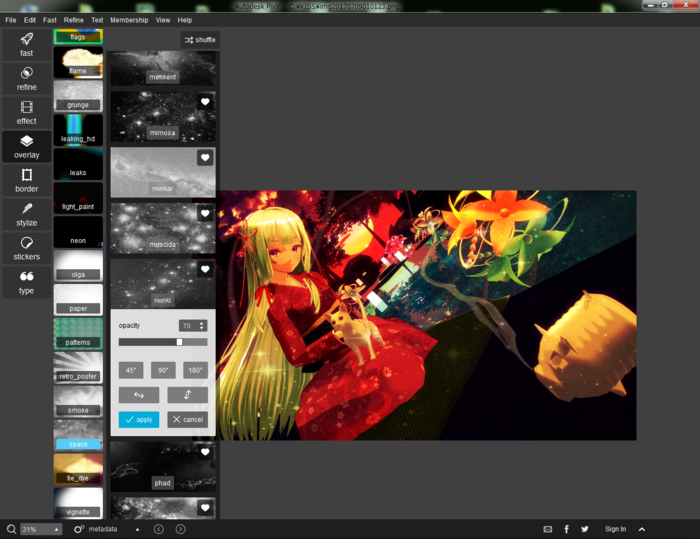700x539 pixels.
Task: Open the stylize brush tool
Action: point(26,214)
